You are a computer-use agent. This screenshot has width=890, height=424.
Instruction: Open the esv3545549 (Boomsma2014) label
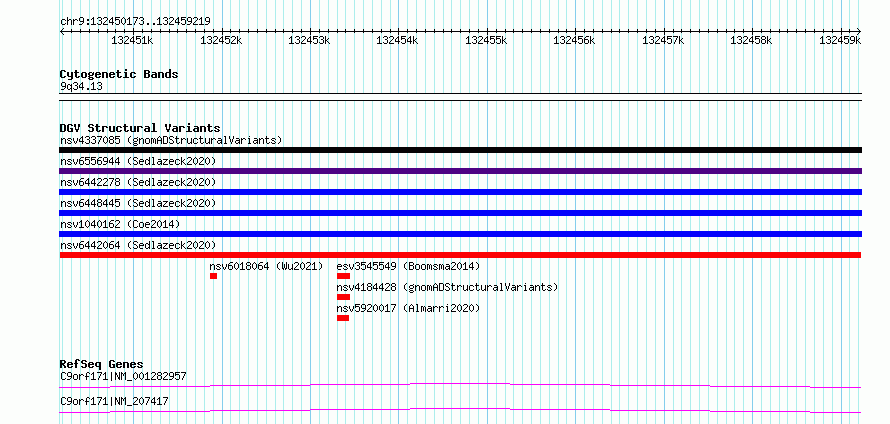pyautogui.click(x=408, y=266)
